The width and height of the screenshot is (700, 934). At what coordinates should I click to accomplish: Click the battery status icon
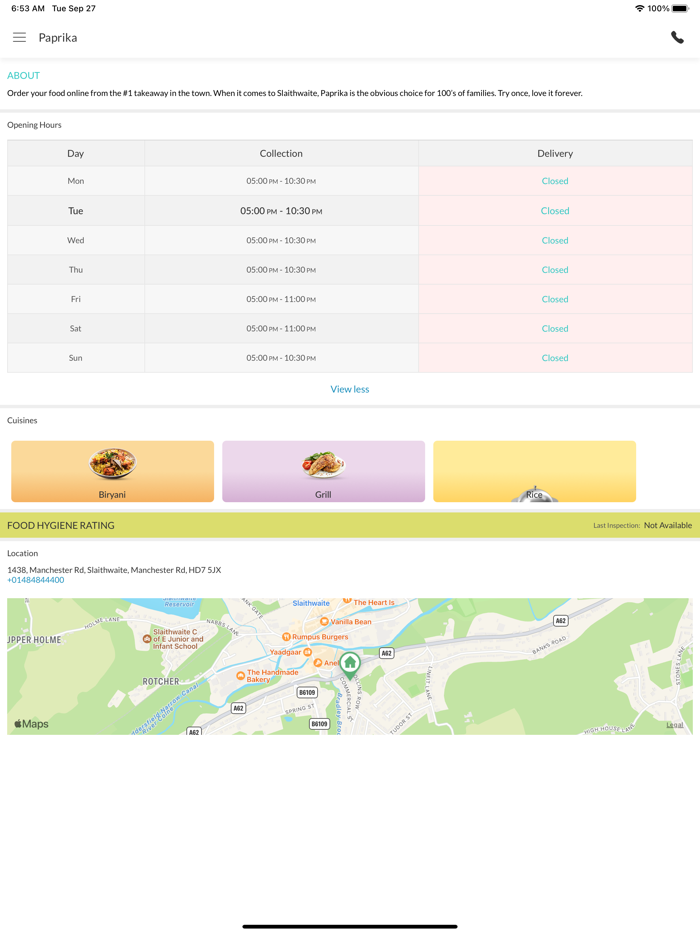click(x=680, y=8)
